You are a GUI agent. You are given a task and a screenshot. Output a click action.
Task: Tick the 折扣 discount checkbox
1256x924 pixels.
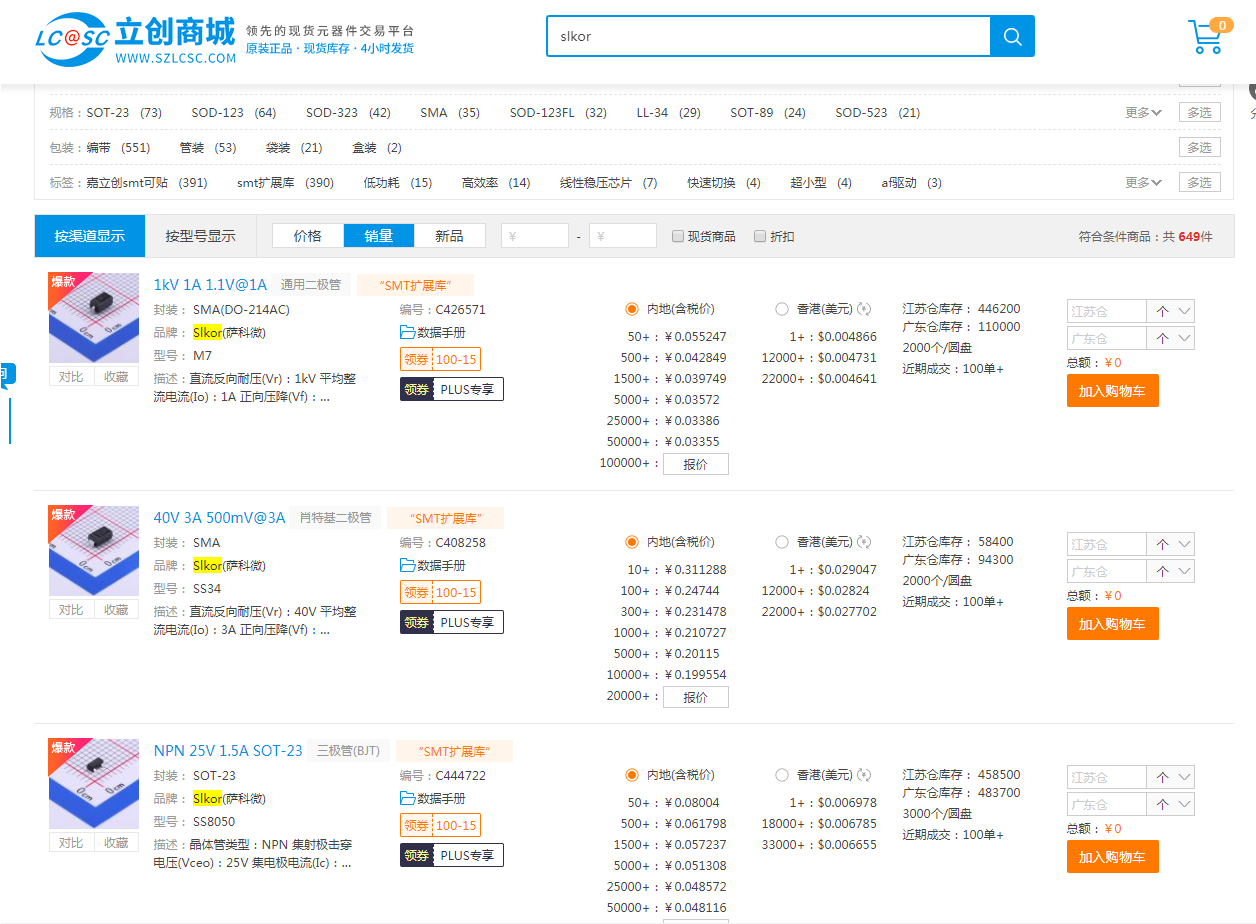pyautogui.click(x=760, y=237)
